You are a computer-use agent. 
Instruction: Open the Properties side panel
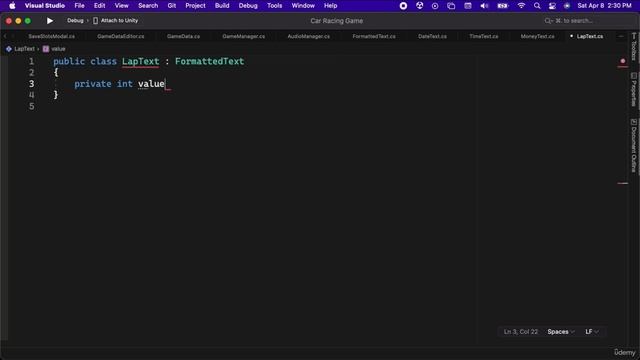(x=633, y=90)
